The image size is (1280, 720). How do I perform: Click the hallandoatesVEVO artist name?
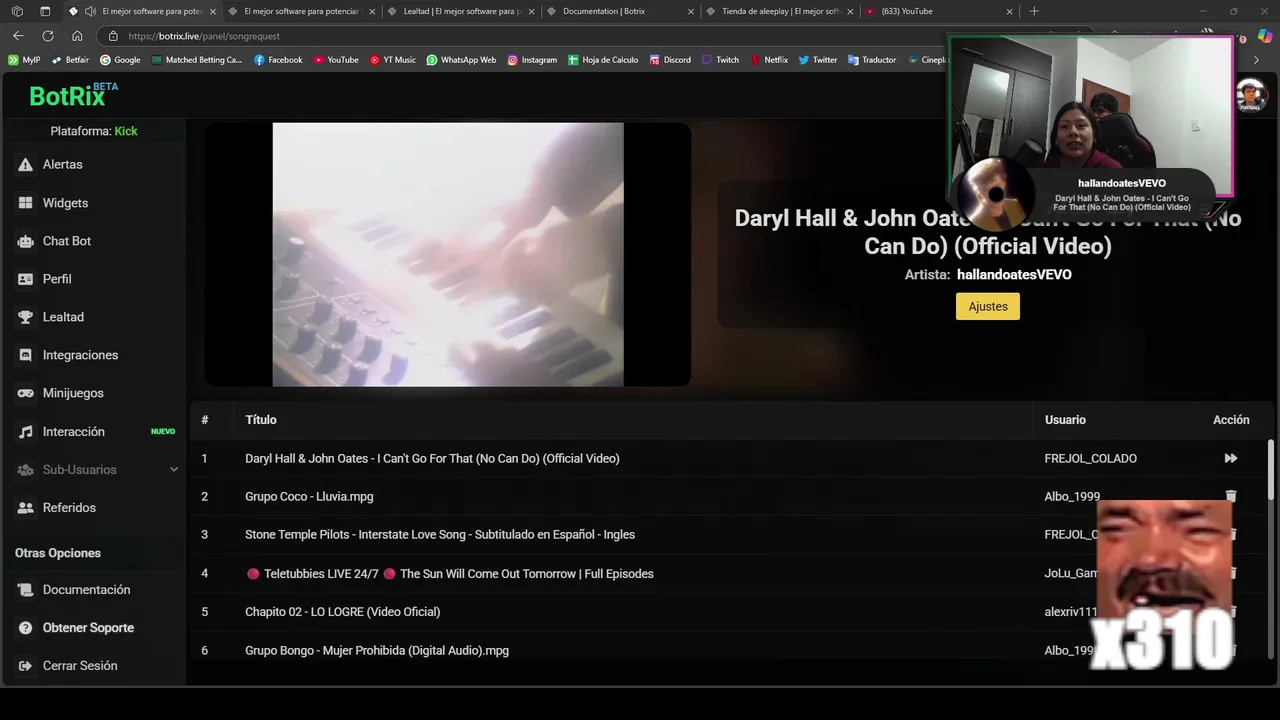tap(1014, 274)
